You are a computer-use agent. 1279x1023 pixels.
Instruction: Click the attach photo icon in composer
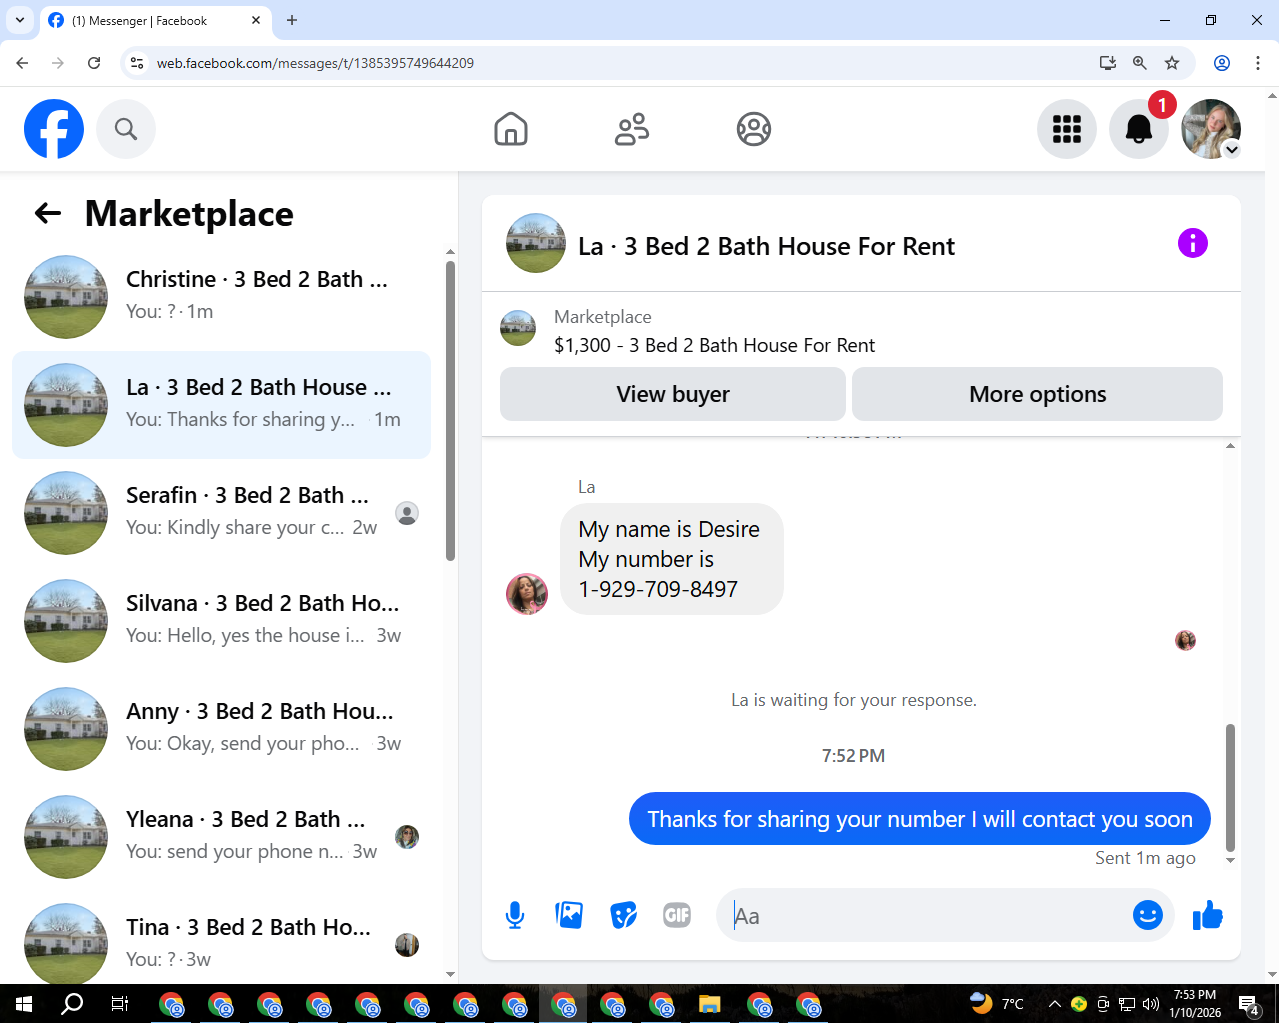coord(569,915)
